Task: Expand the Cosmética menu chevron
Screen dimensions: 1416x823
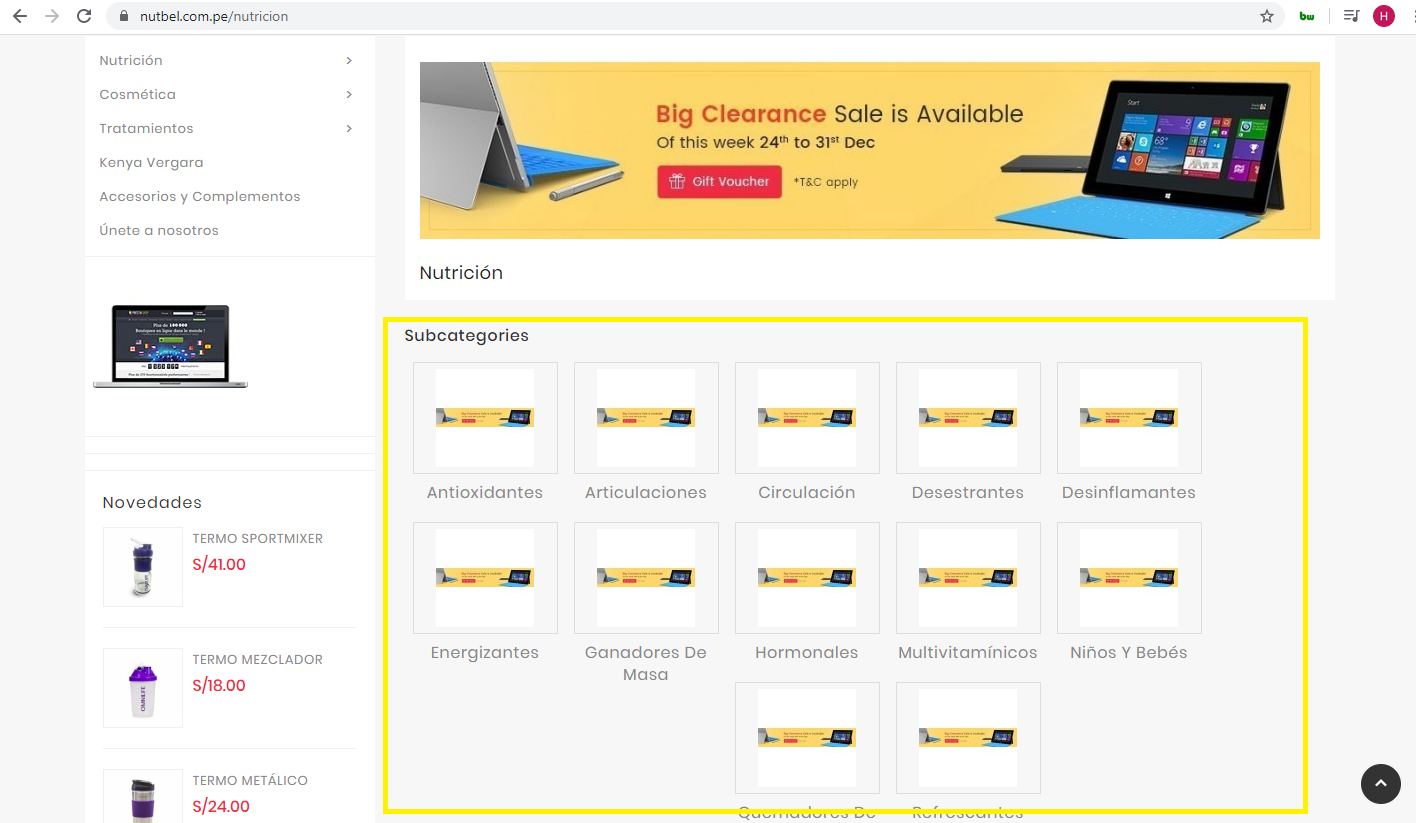Action: (x=349, y=95)
